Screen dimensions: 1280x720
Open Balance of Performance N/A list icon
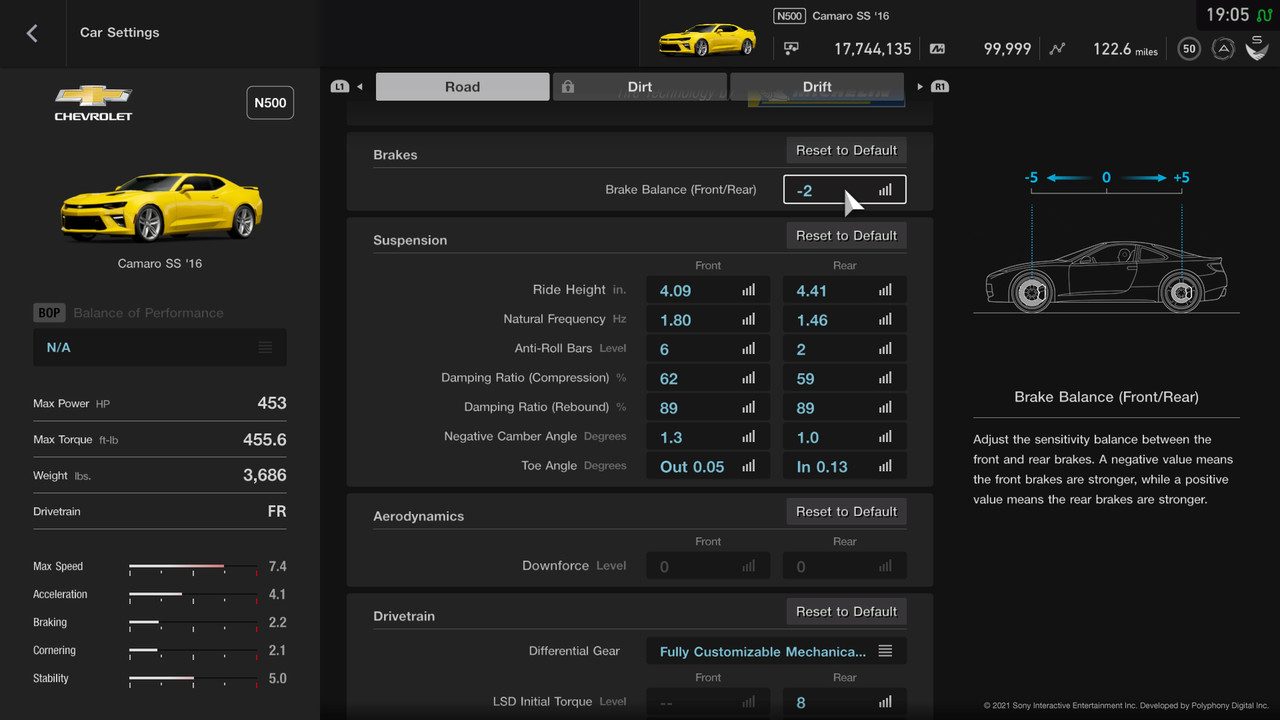tap(265, 347)
